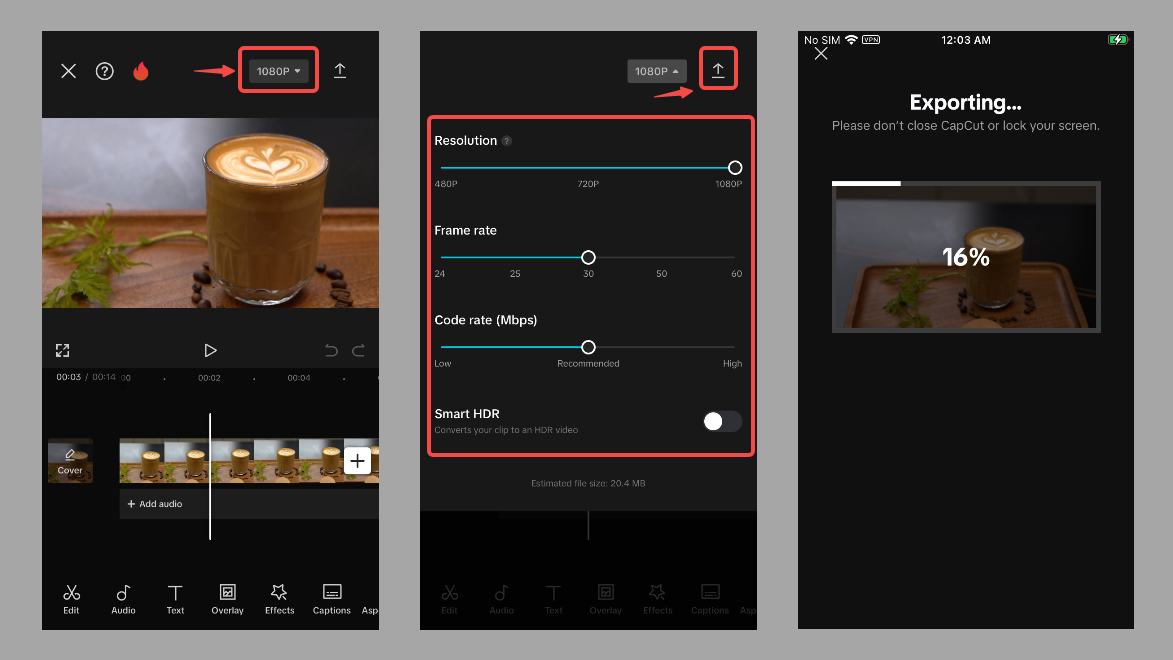Tap the fullscreen expand icon

coord(63,350)
